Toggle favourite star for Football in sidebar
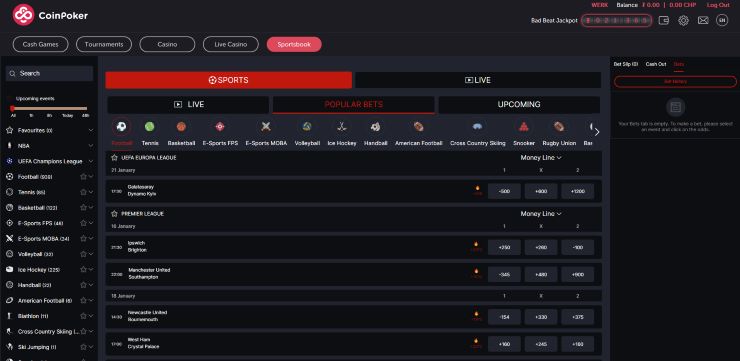The height and width of the screenshot is (361, 740). click(84, 176)
